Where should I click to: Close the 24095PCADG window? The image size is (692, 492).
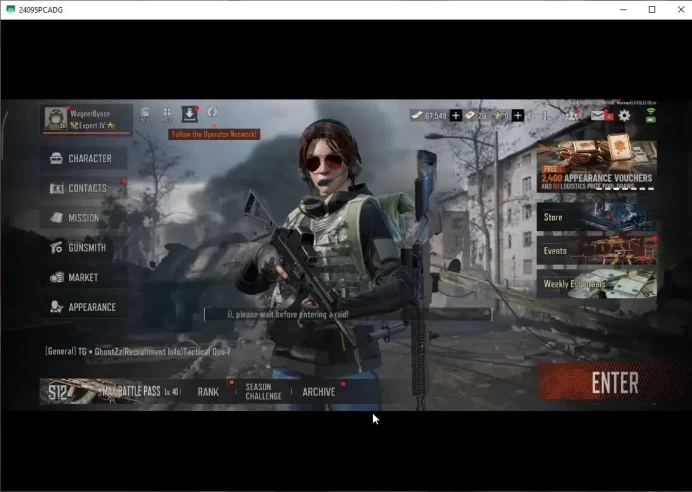(681, 9)
